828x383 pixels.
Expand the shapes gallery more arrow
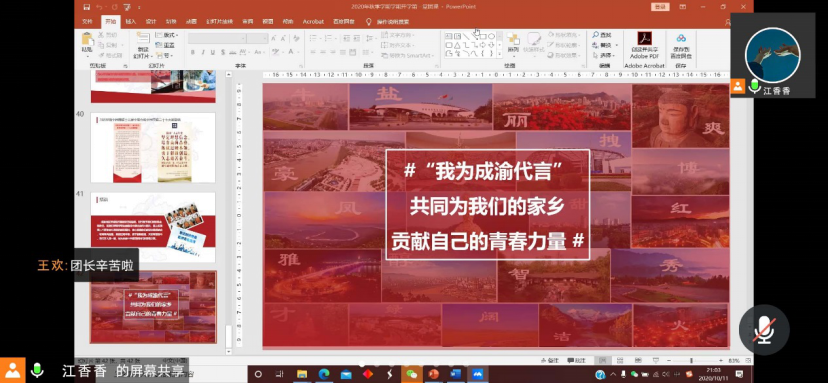[500, 53]
